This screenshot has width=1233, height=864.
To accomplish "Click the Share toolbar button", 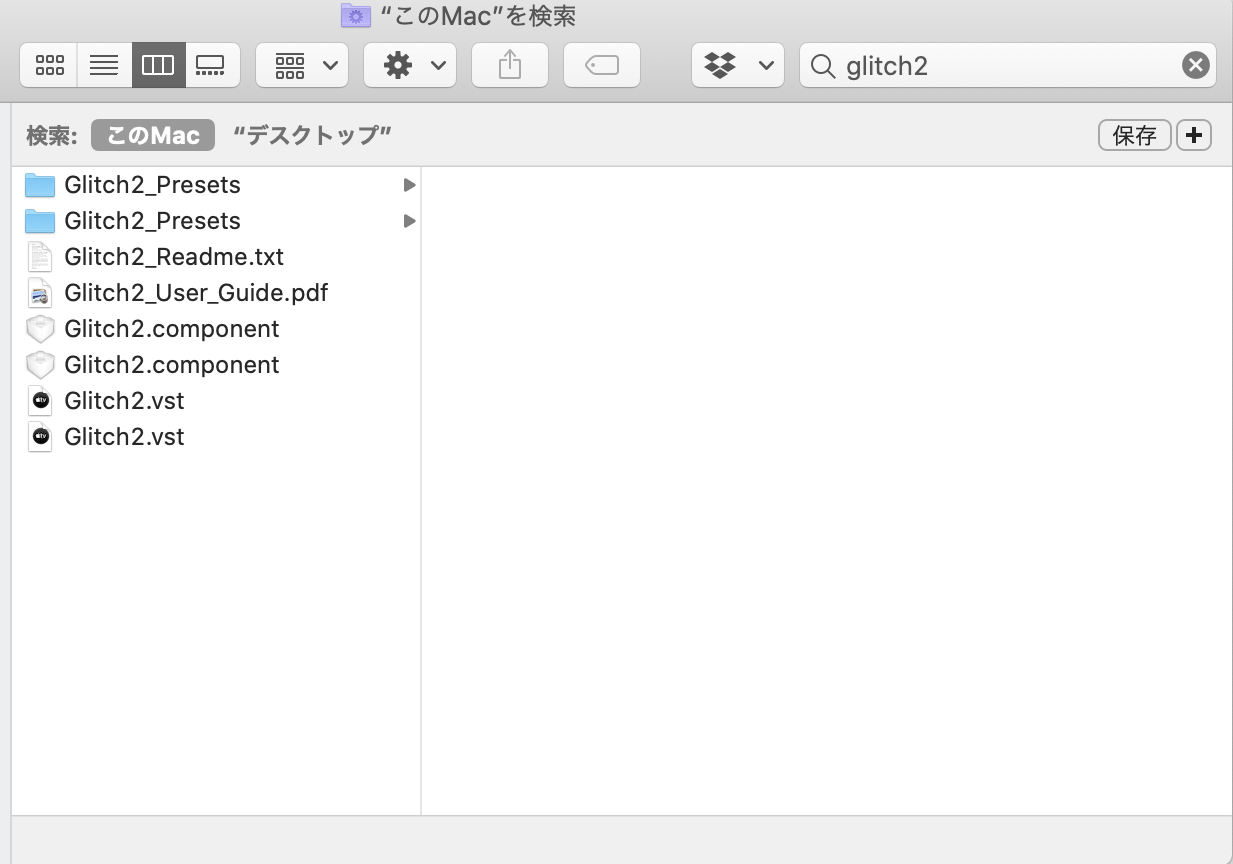I will coord(510,66).
